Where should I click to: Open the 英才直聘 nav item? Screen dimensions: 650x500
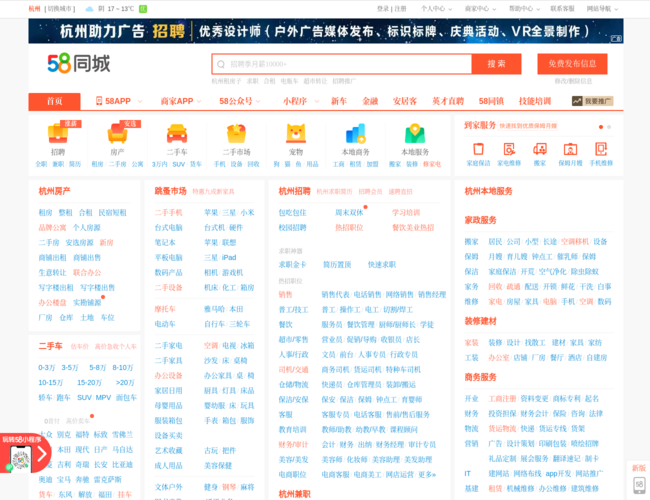click(448, 101)
